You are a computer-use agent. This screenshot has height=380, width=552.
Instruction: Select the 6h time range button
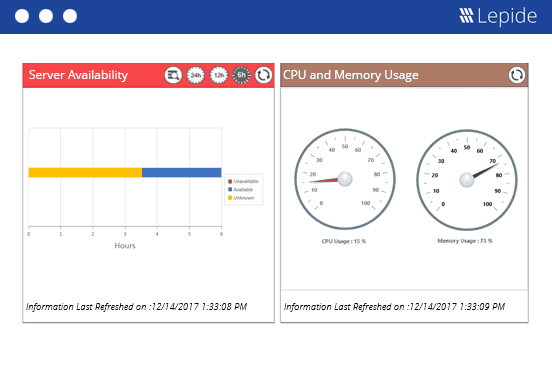click(x=242, y=75)
